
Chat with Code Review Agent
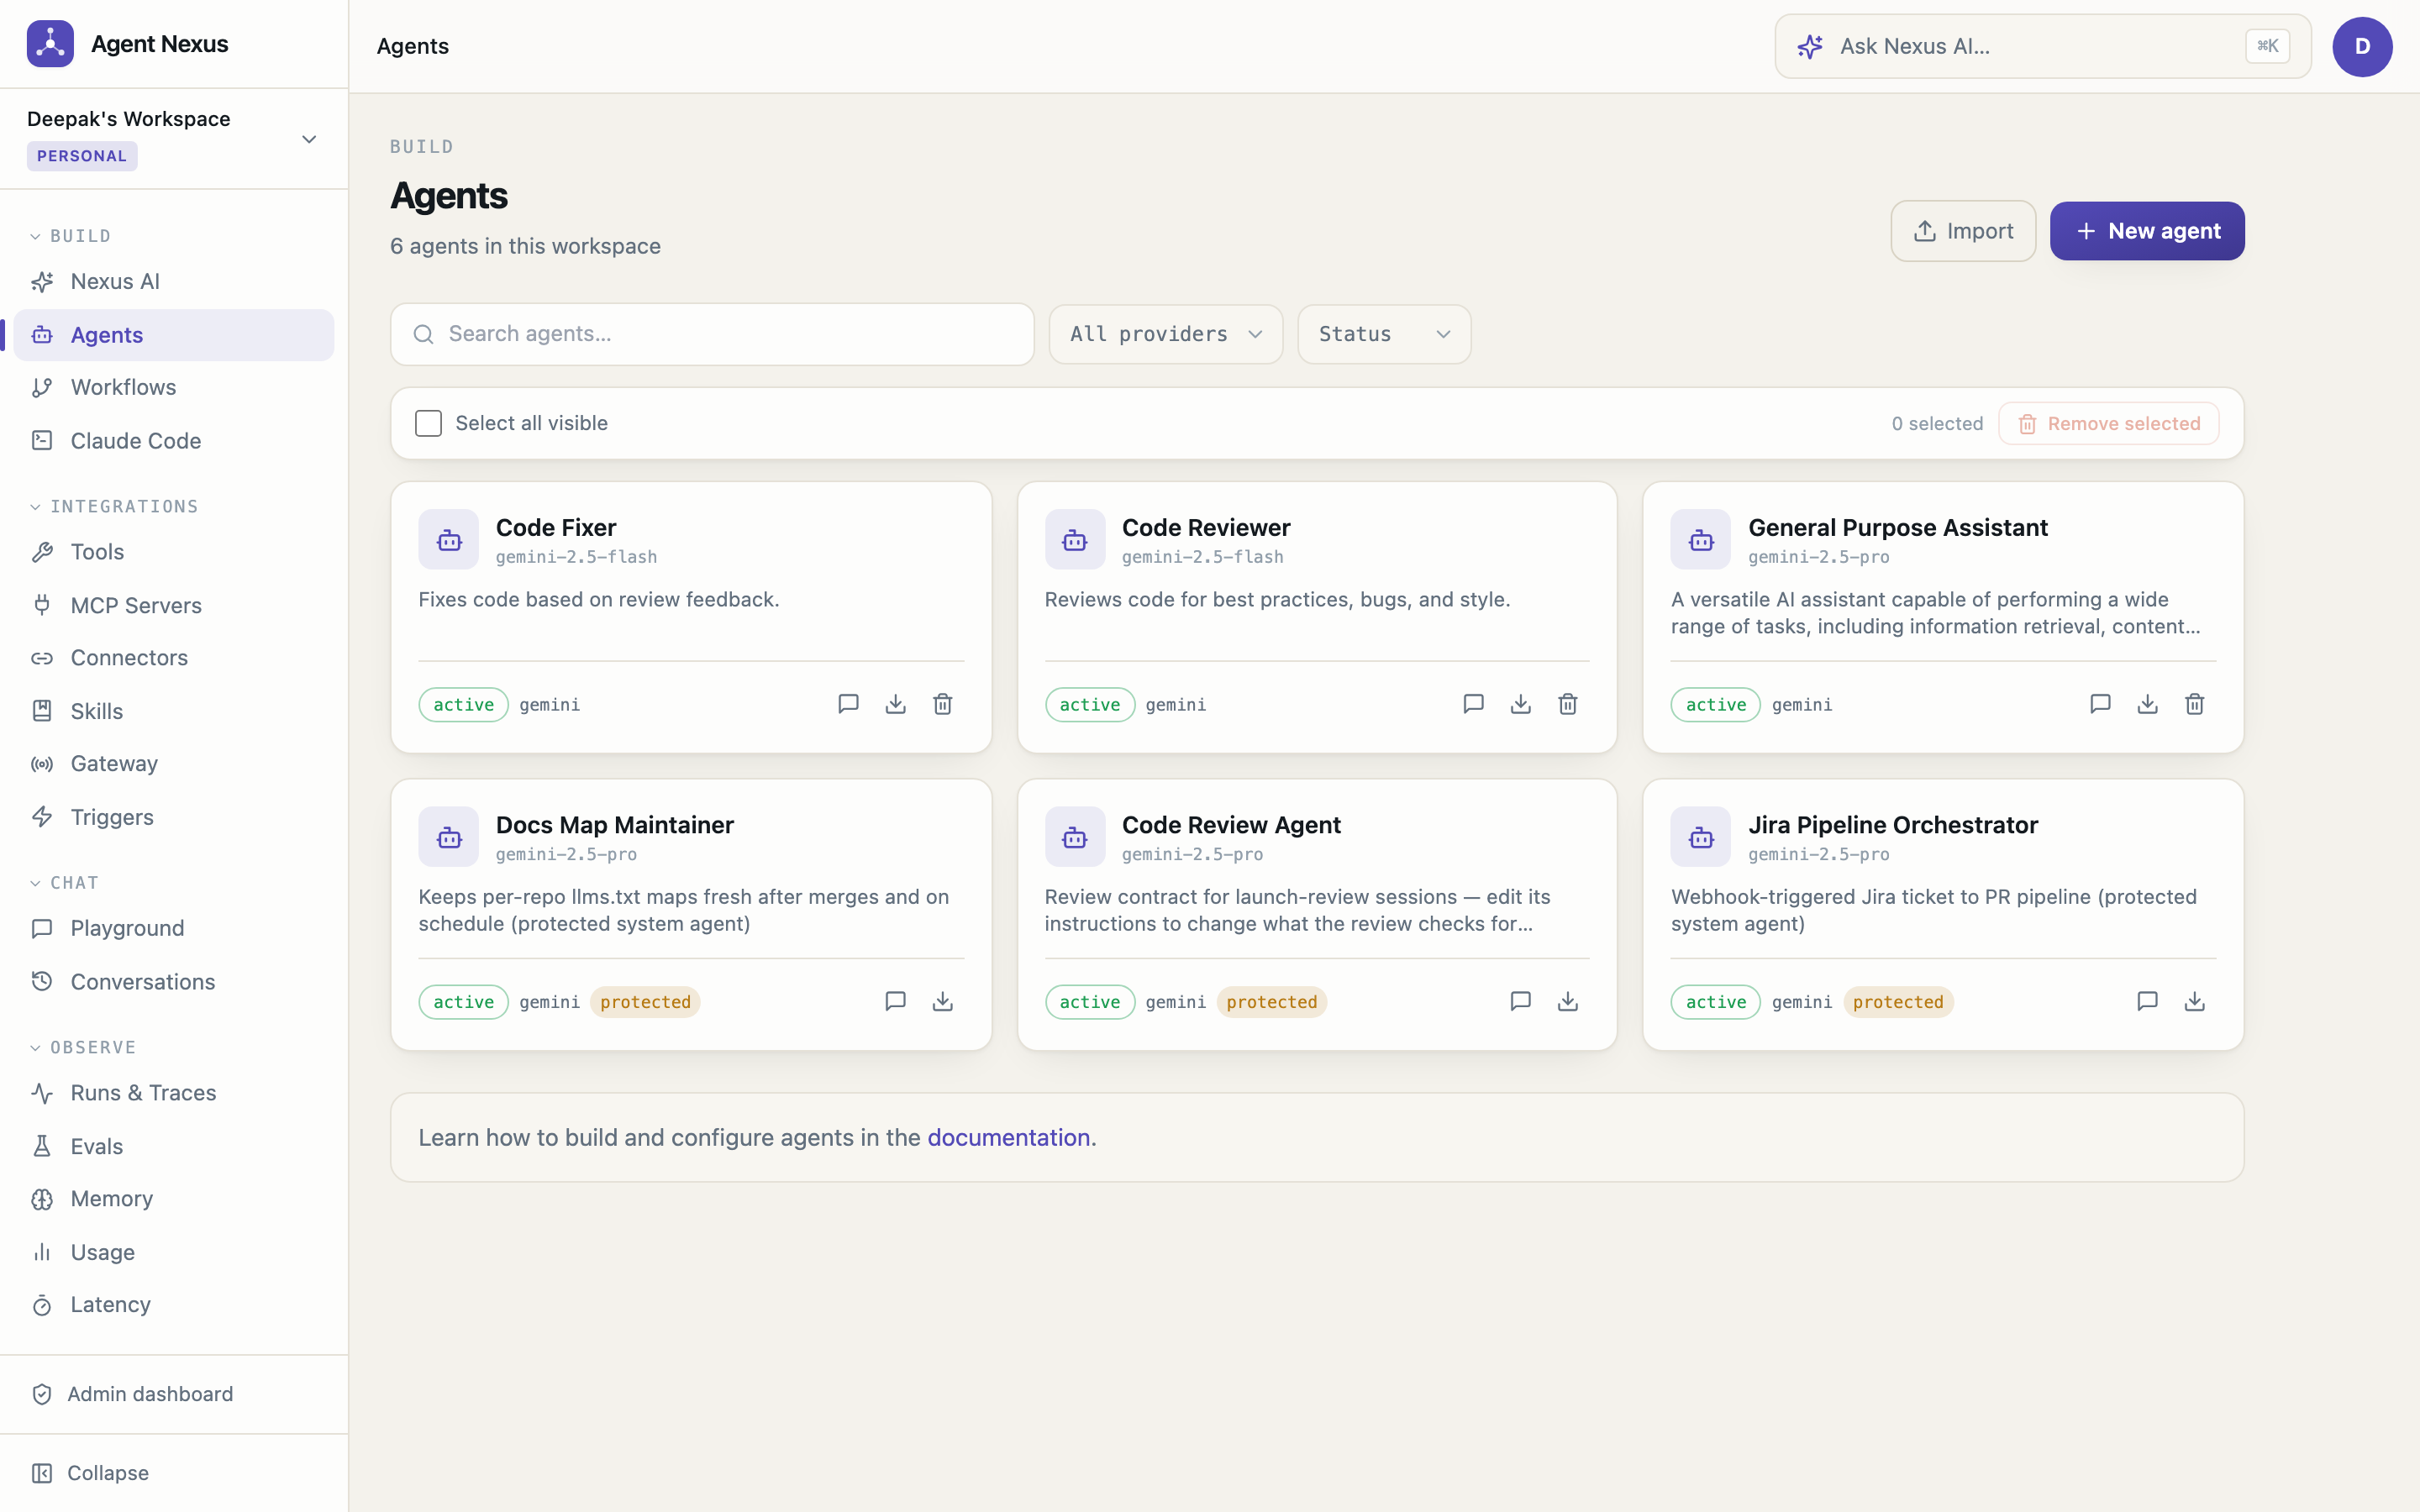click(x=1520, y=1001)
